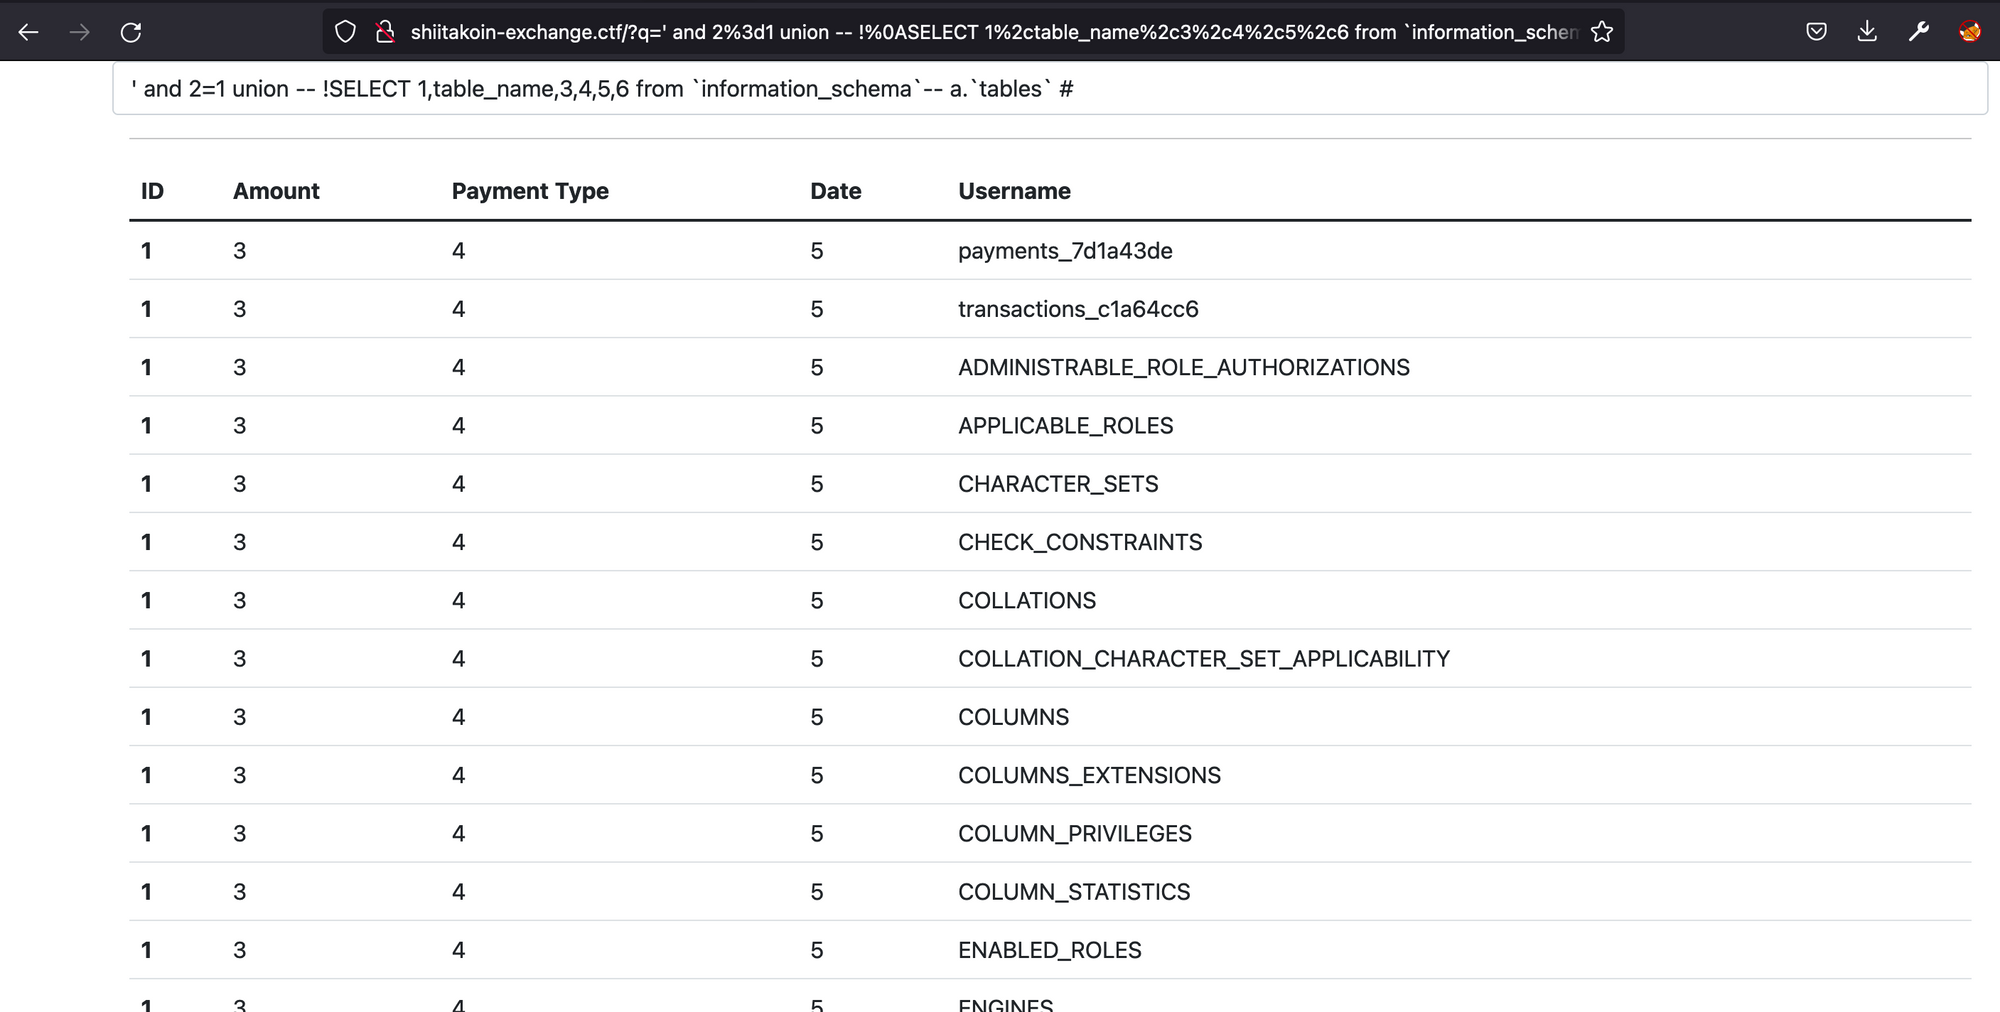The height and width of the screenshot is (1012, 2000).
Task: Click Date value 5 in COLLATIONS row
Action: point(817,601)
